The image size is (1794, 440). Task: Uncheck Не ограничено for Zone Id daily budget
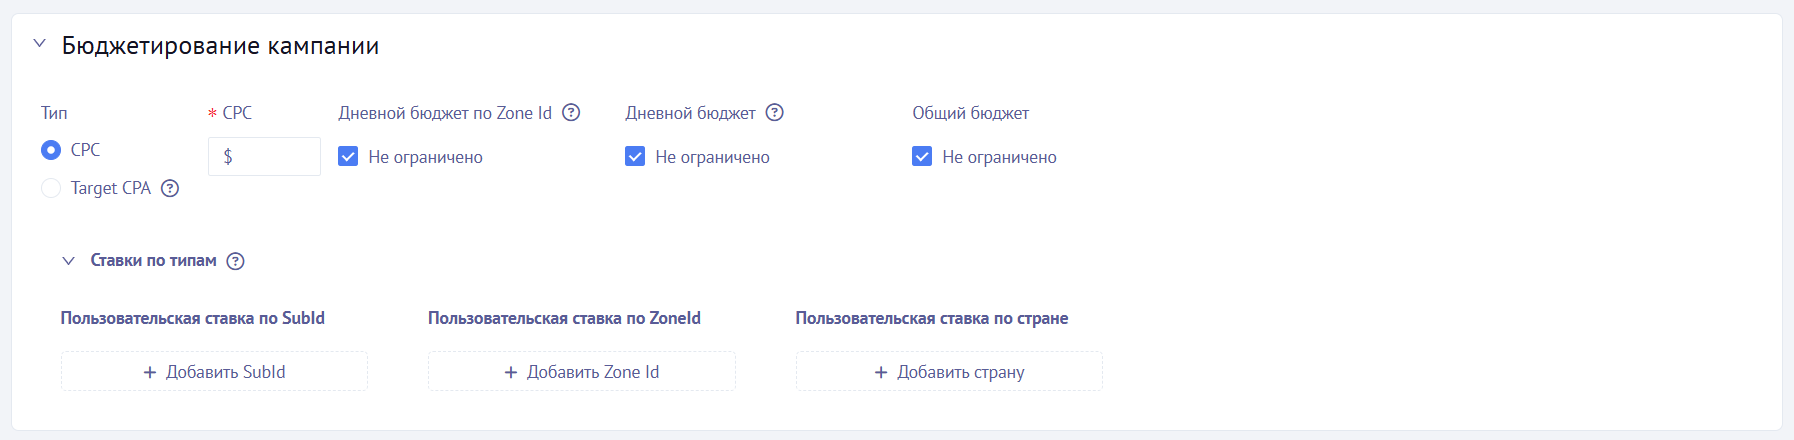click(x=348, y=157)
